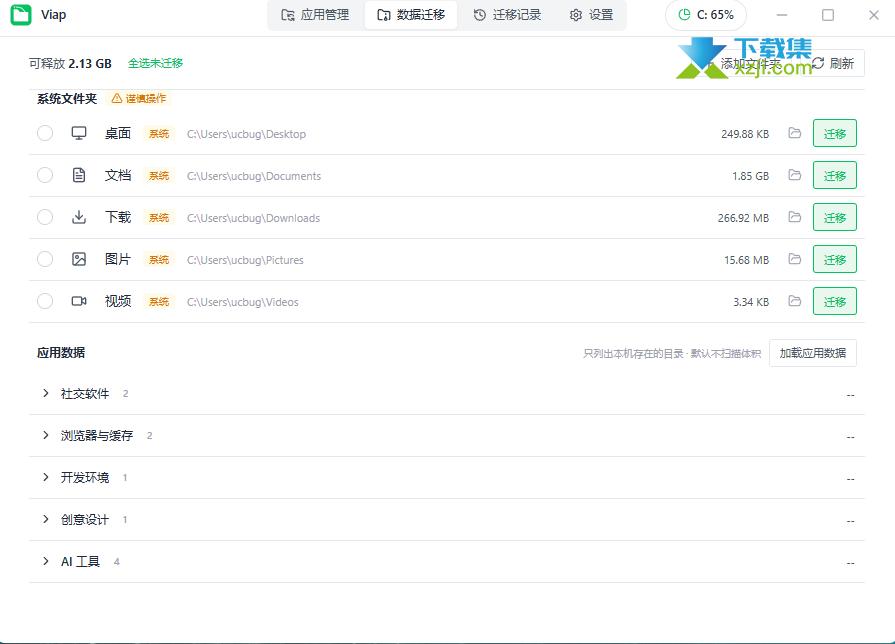Click the 全选未迁移 link
The height and width of the screenshot is (644, 895).
tap(155, 63)
